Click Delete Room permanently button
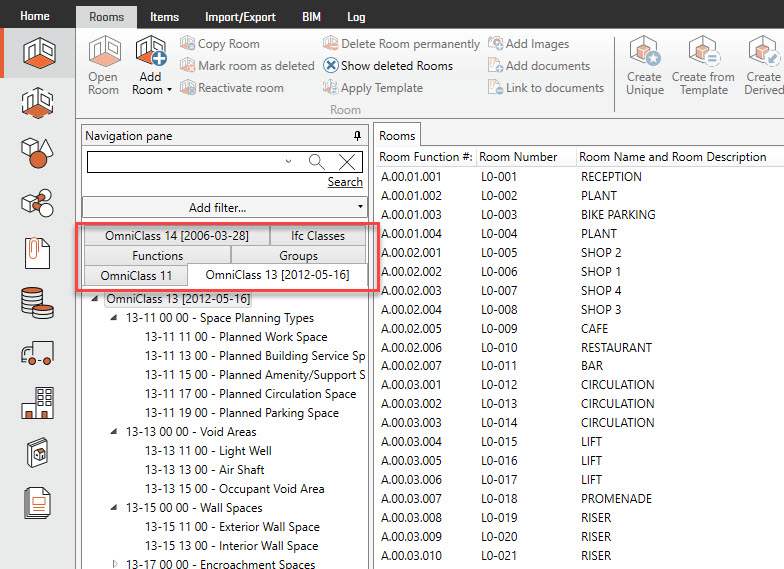The width and height of the screenshot is (784, 569). coord(401,44)
